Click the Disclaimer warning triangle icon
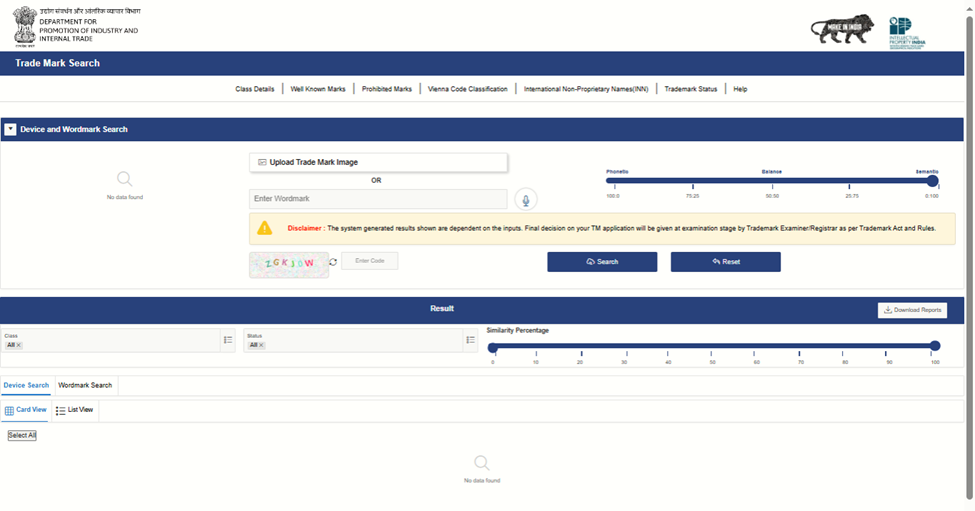The image size is (975, 511). [265, 228]
